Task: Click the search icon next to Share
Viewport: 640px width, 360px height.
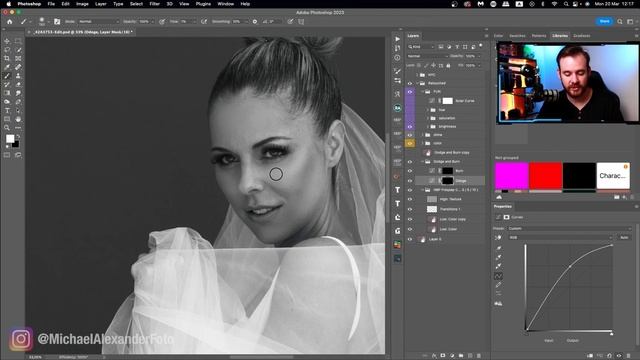Action: pos(620,22)
